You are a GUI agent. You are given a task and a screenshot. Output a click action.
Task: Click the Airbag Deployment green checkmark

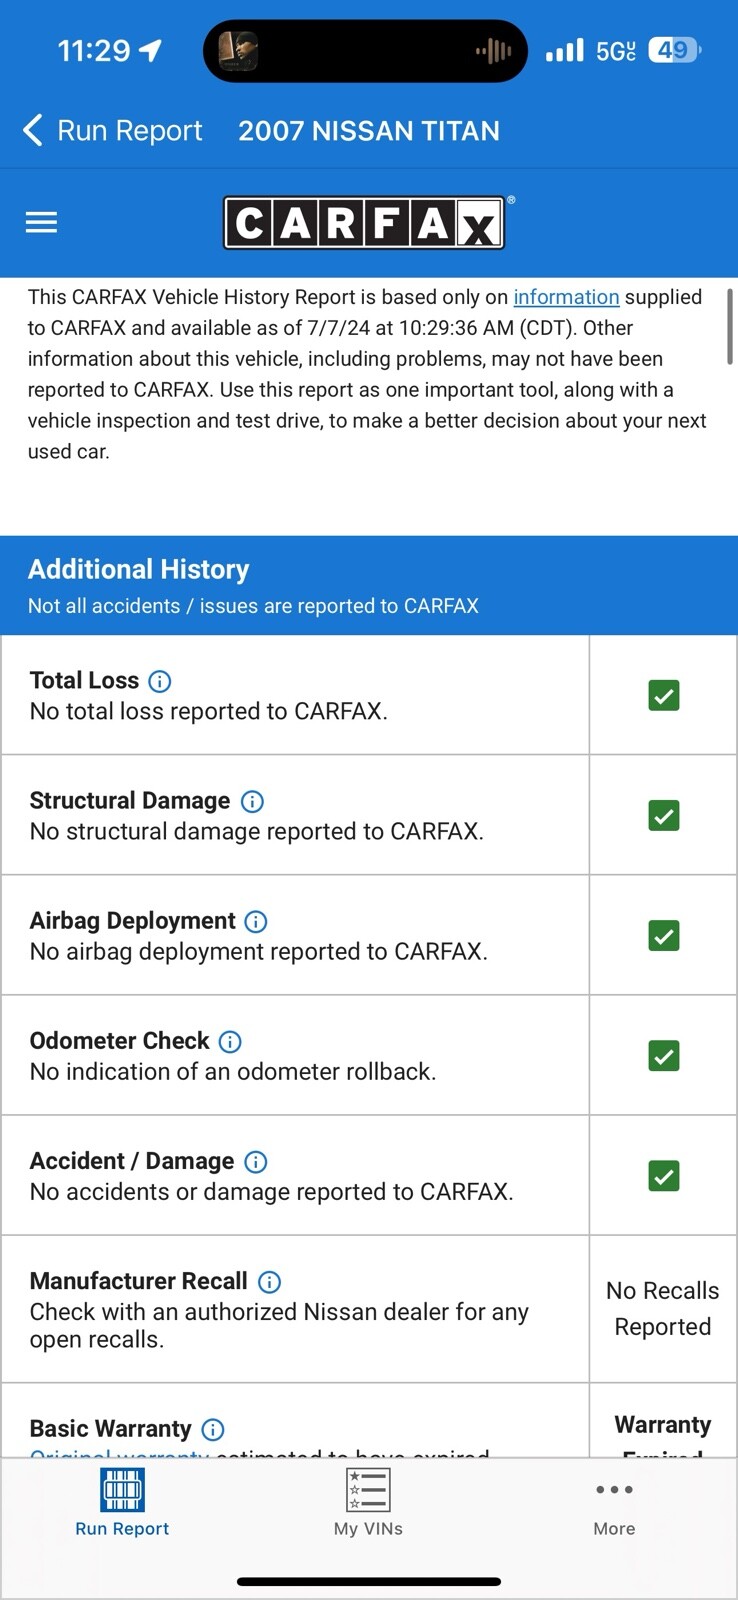tap(664, 935)
